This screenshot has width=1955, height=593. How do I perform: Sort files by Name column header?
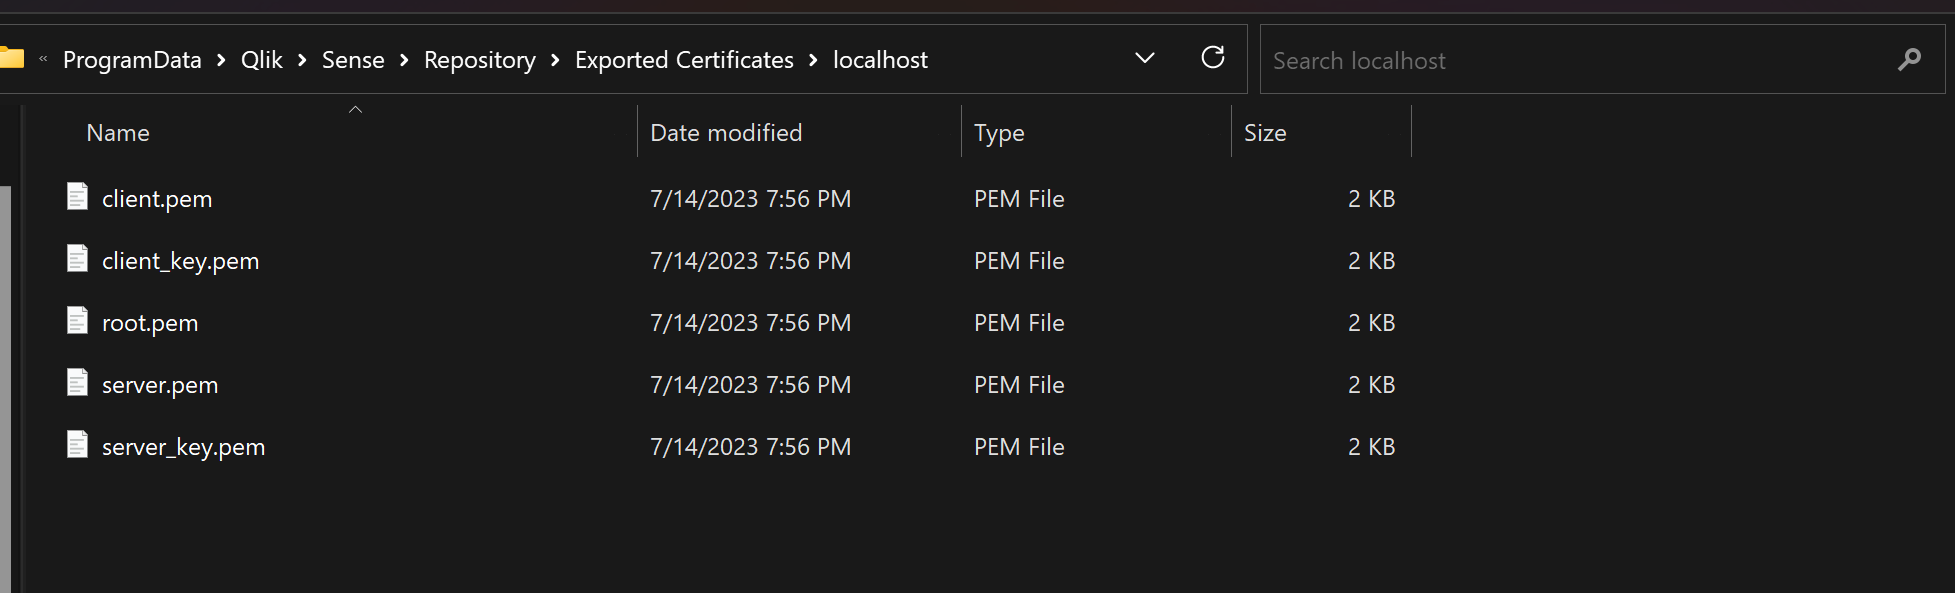point(118,133)
